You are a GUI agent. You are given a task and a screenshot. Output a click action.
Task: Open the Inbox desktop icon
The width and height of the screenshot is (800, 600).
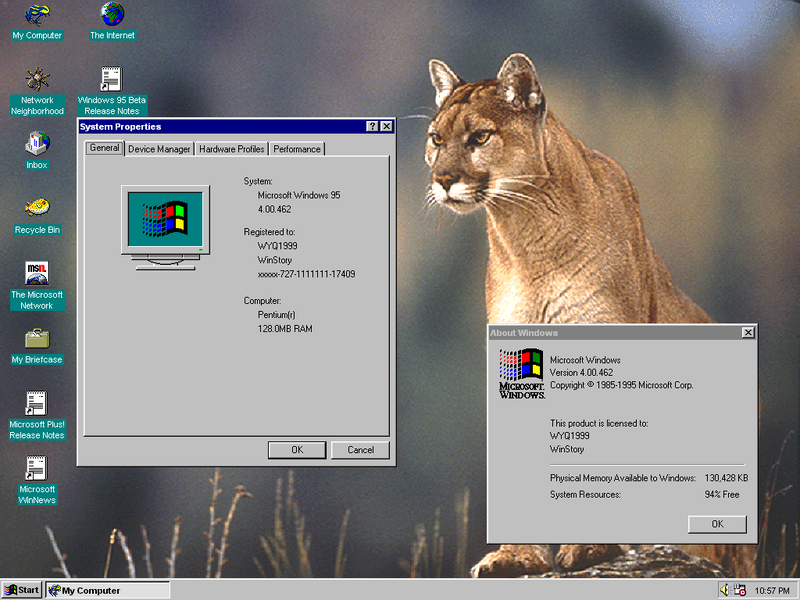pyautogui.click(x=36, y=145)
